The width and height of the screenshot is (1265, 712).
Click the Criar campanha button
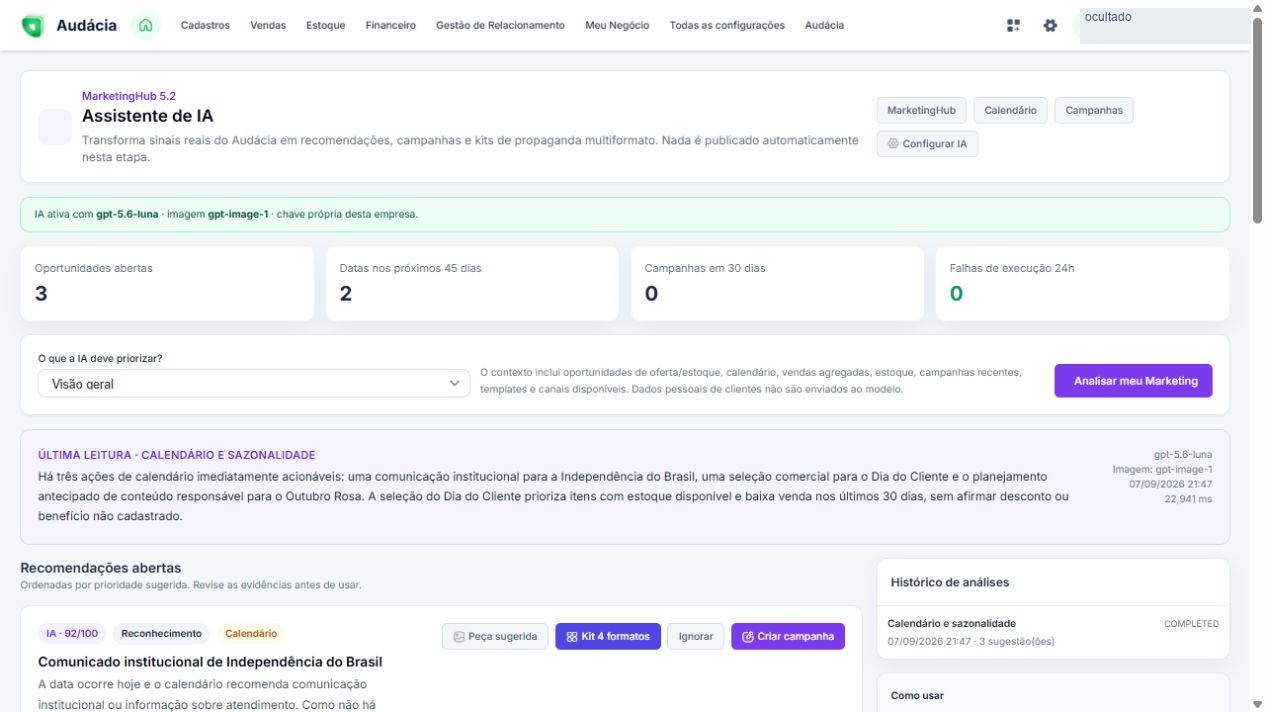[788, 636]
